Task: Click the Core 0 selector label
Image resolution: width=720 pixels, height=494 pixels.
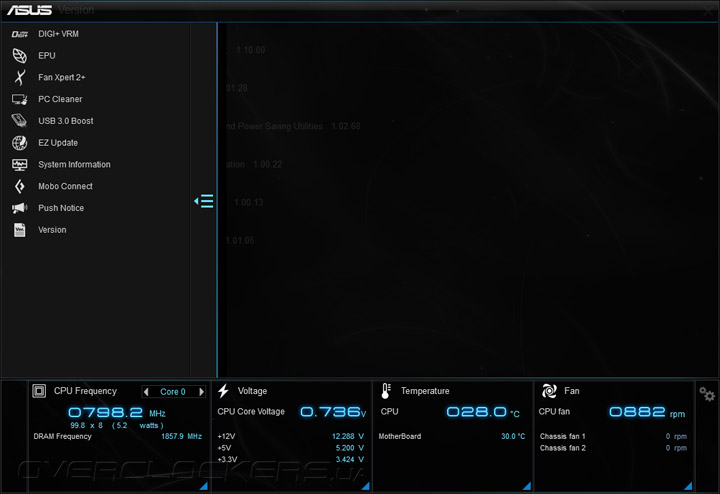Action: click(x=173, y=392)
